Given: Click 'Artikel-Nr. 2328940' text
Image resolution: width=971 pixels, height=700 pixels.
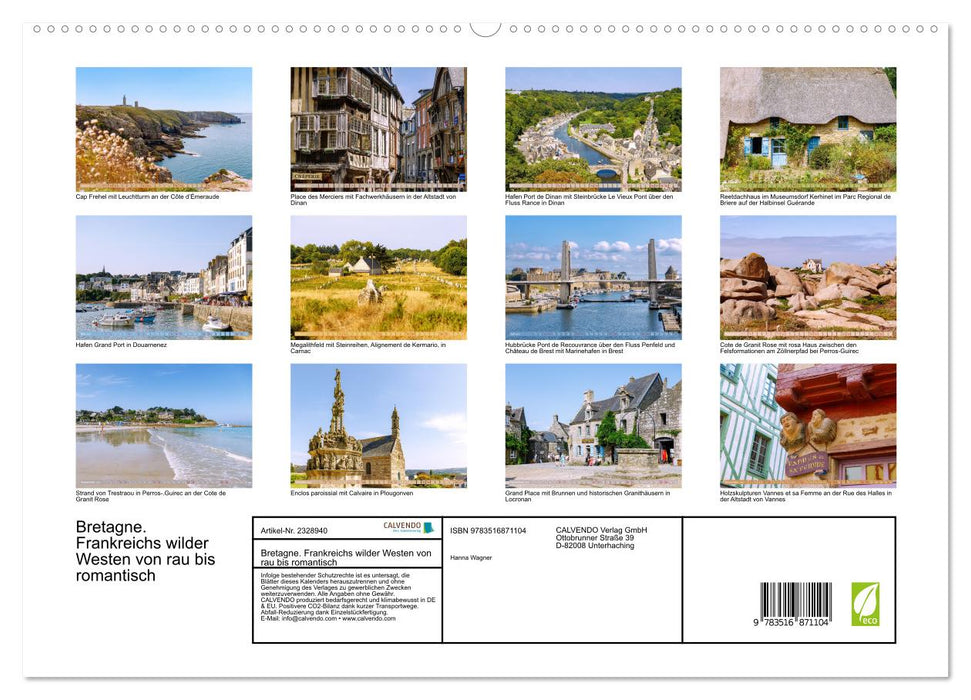Looking at the screenshot, I should pyautogui.click(x=294, y=531).
